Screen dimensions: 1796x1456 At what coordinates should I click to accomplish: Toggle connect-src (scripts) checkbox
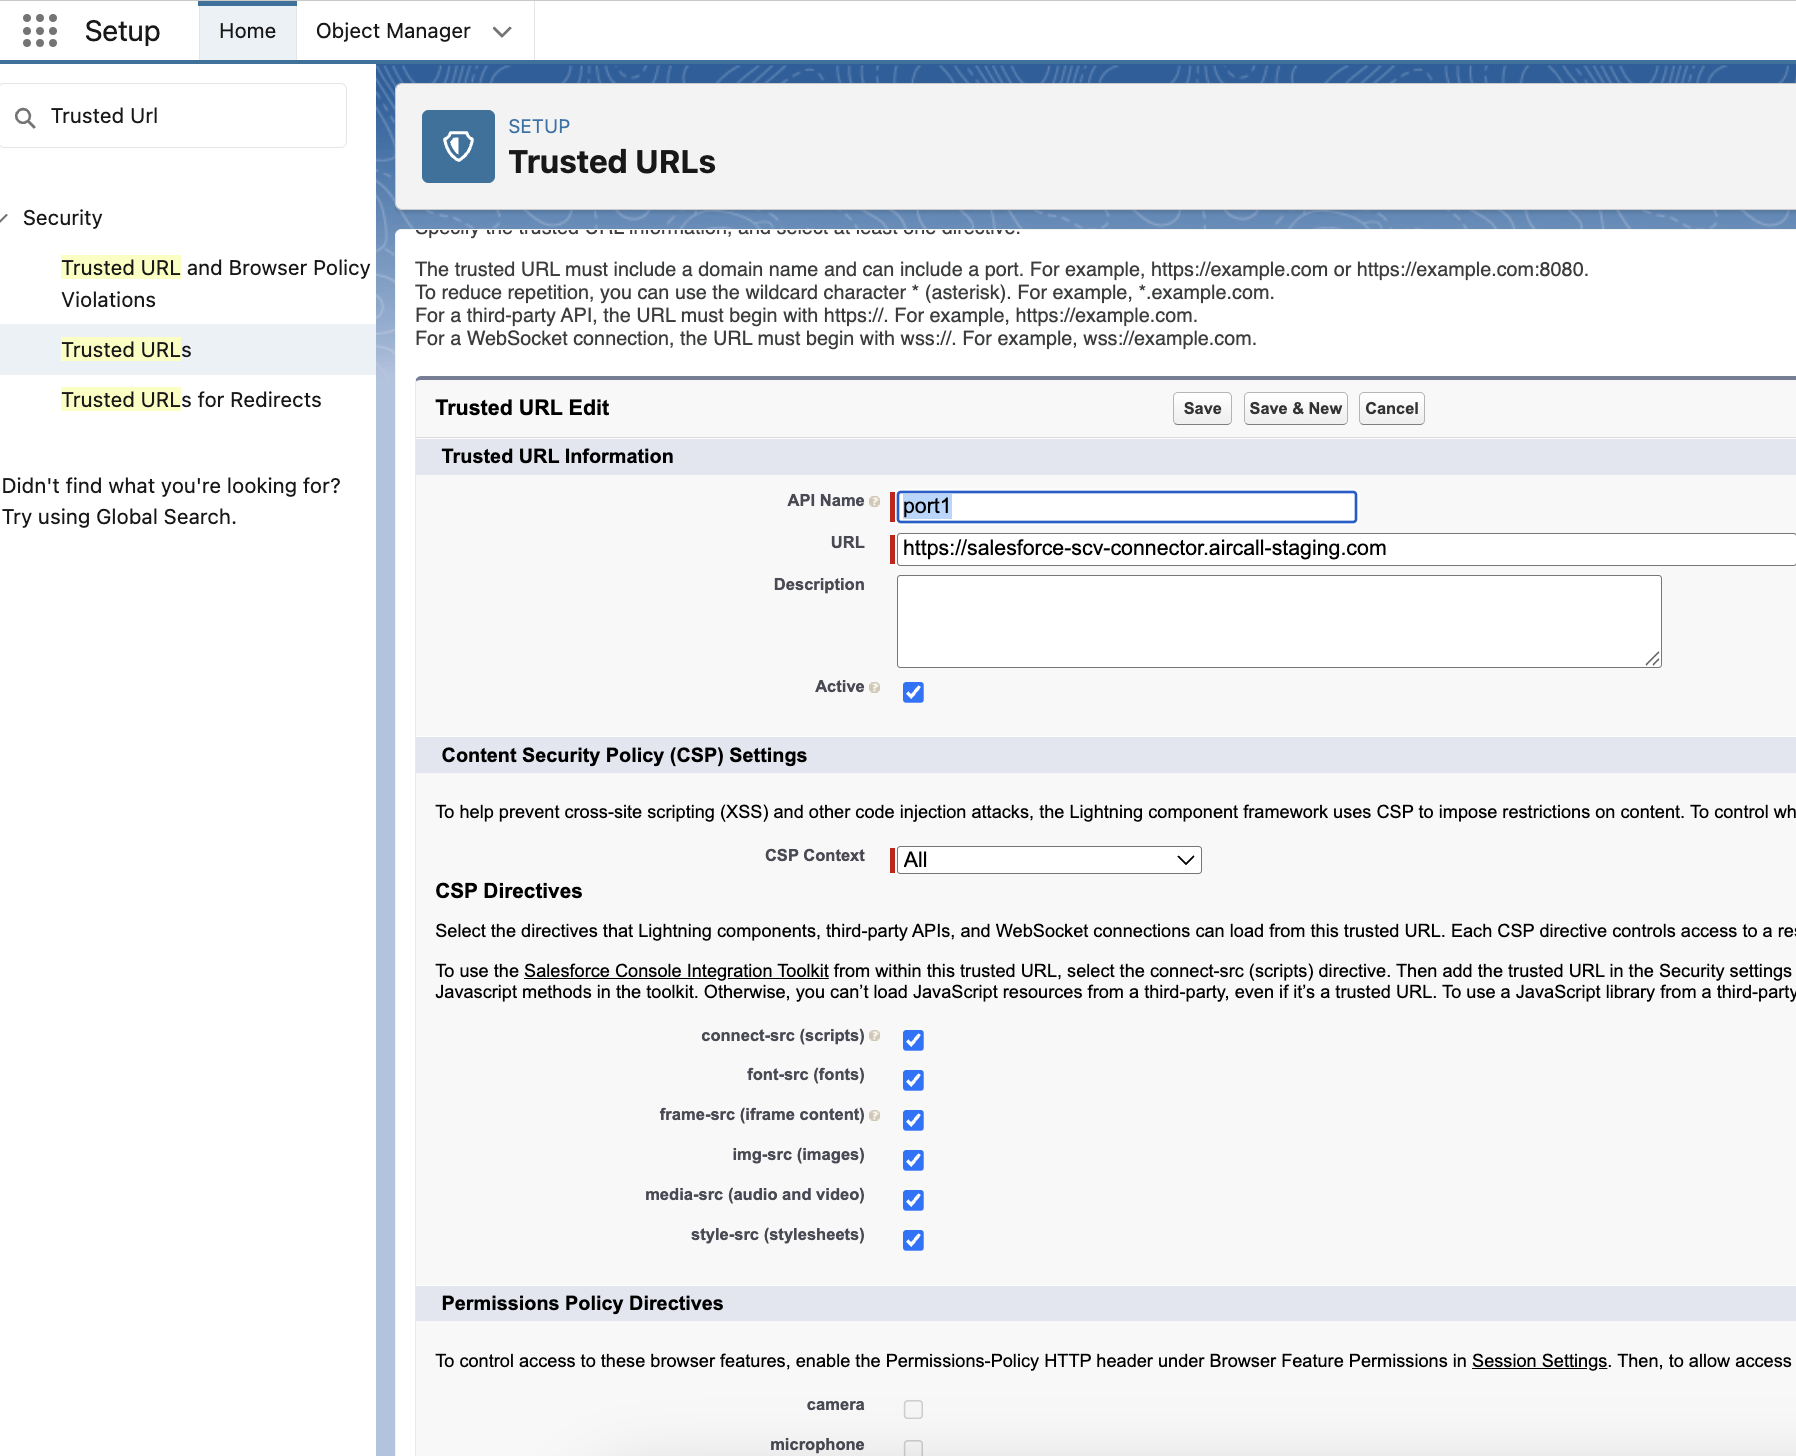tap(913, 1040)
